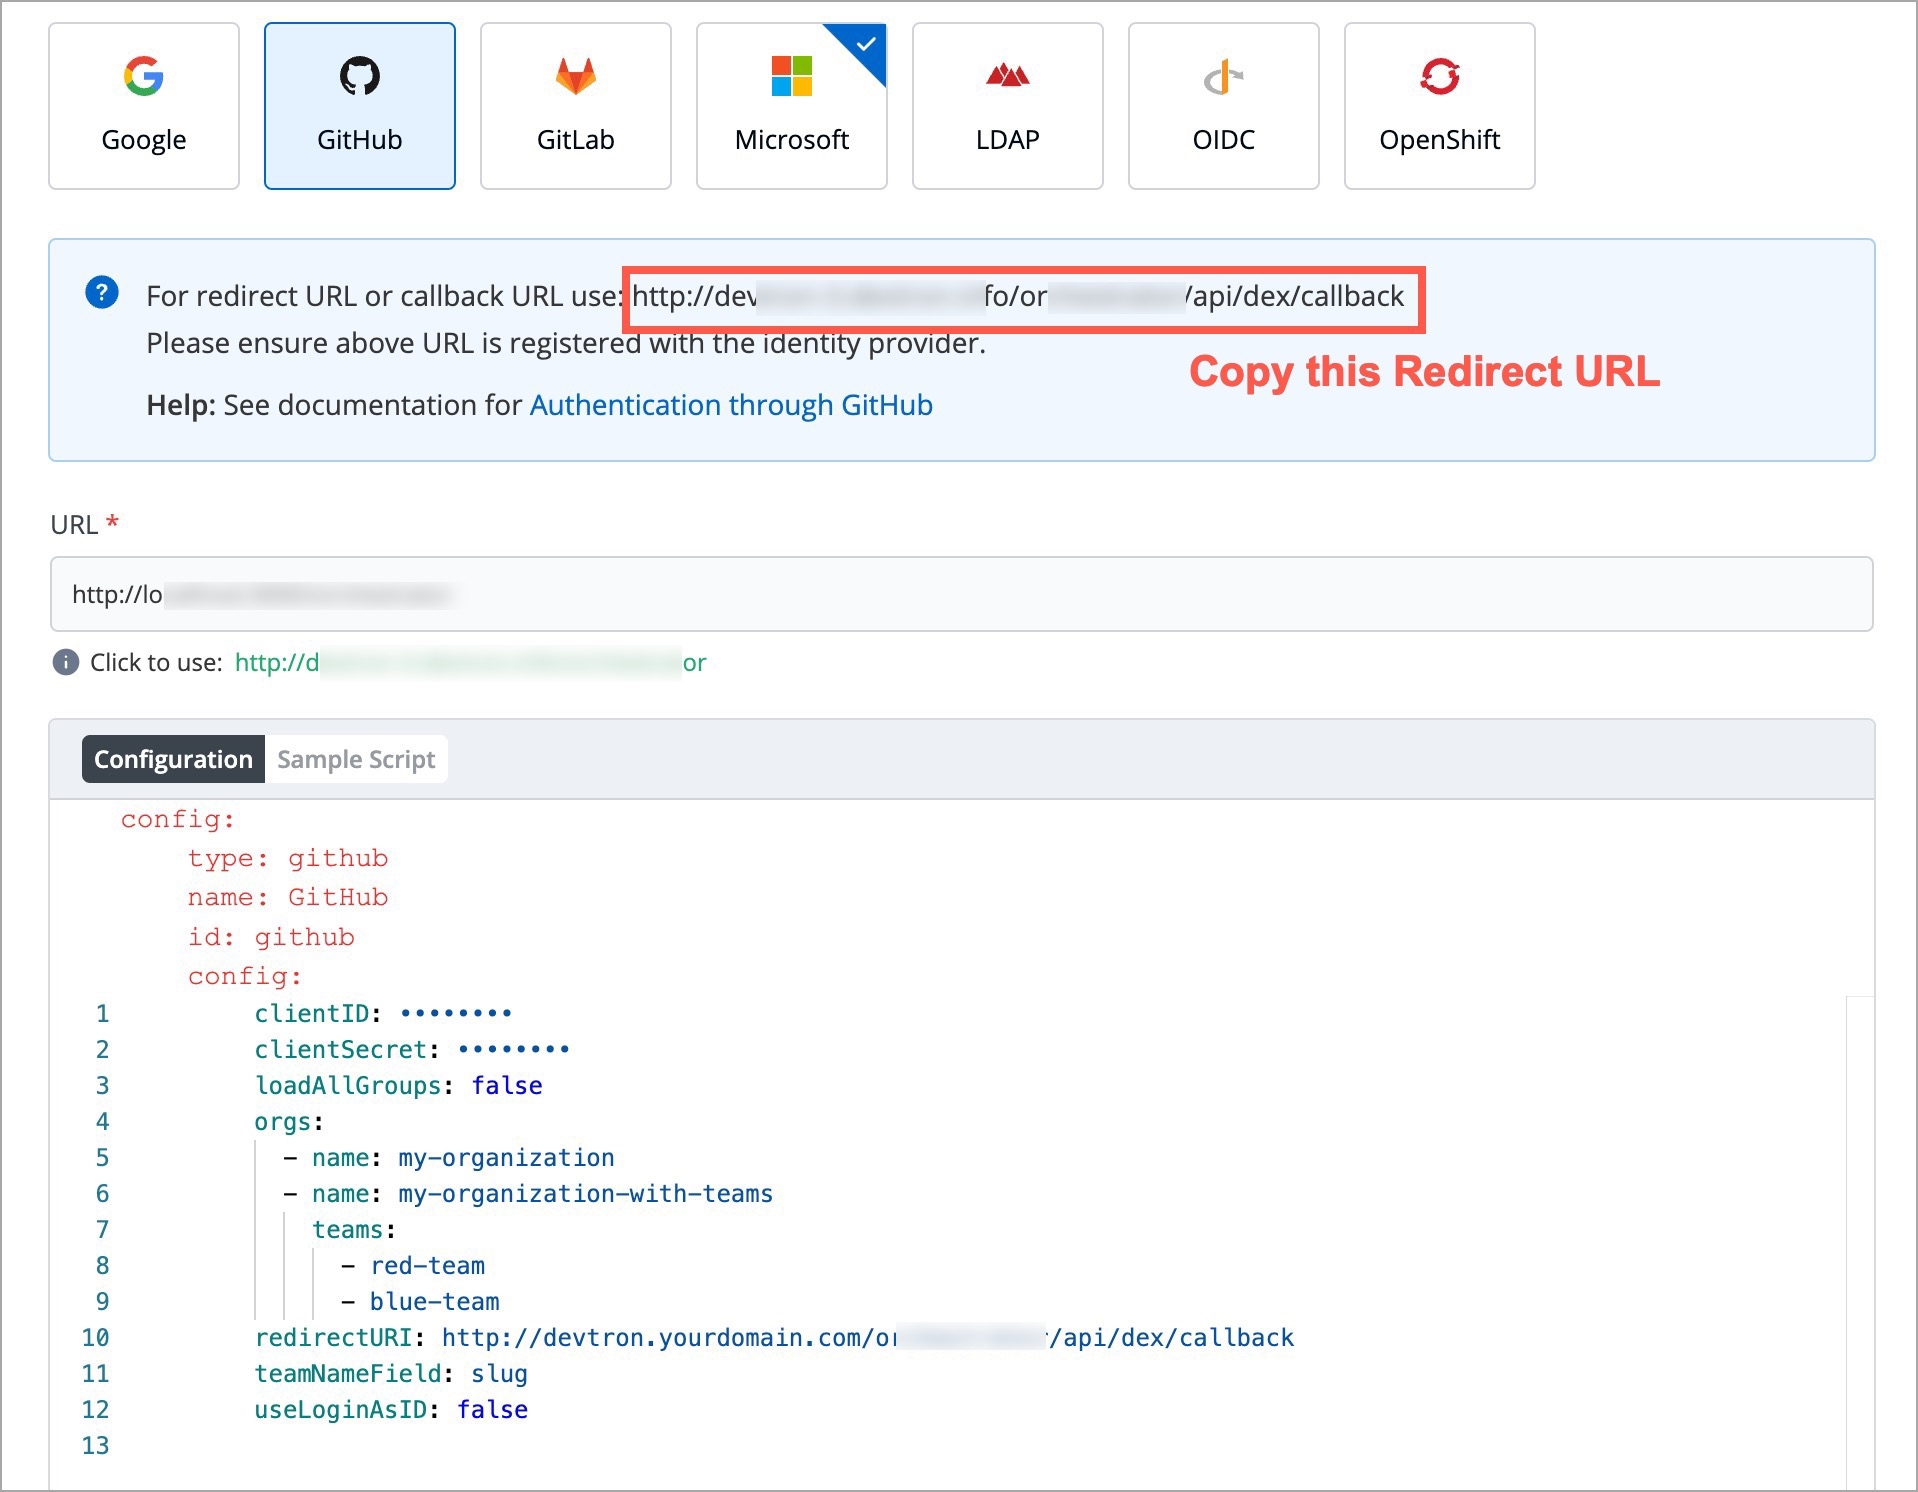Select the OIDC provider icon
Image resolution: width=1918 pixels, height=1492 pixels.
pos(1223,77)
